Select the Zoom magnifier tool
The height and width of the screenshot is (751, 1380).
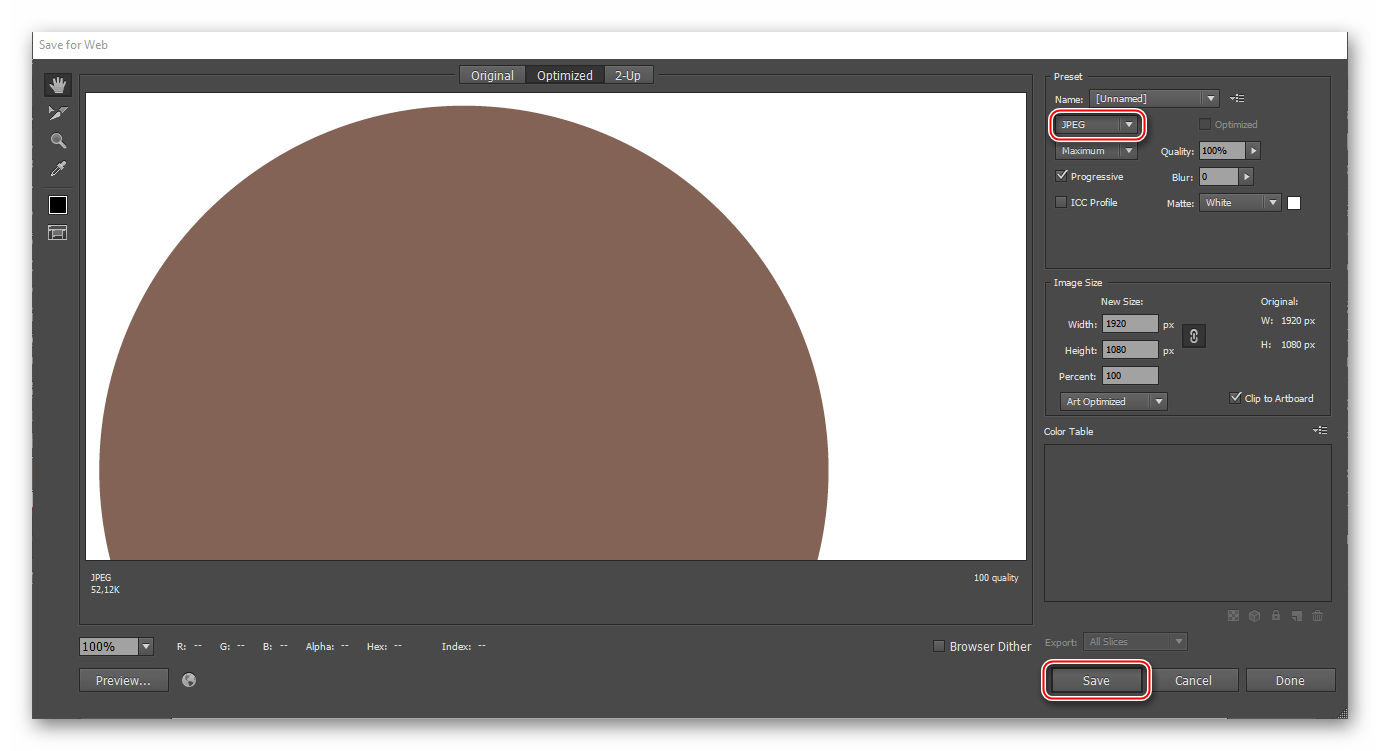tap(58, 141)
